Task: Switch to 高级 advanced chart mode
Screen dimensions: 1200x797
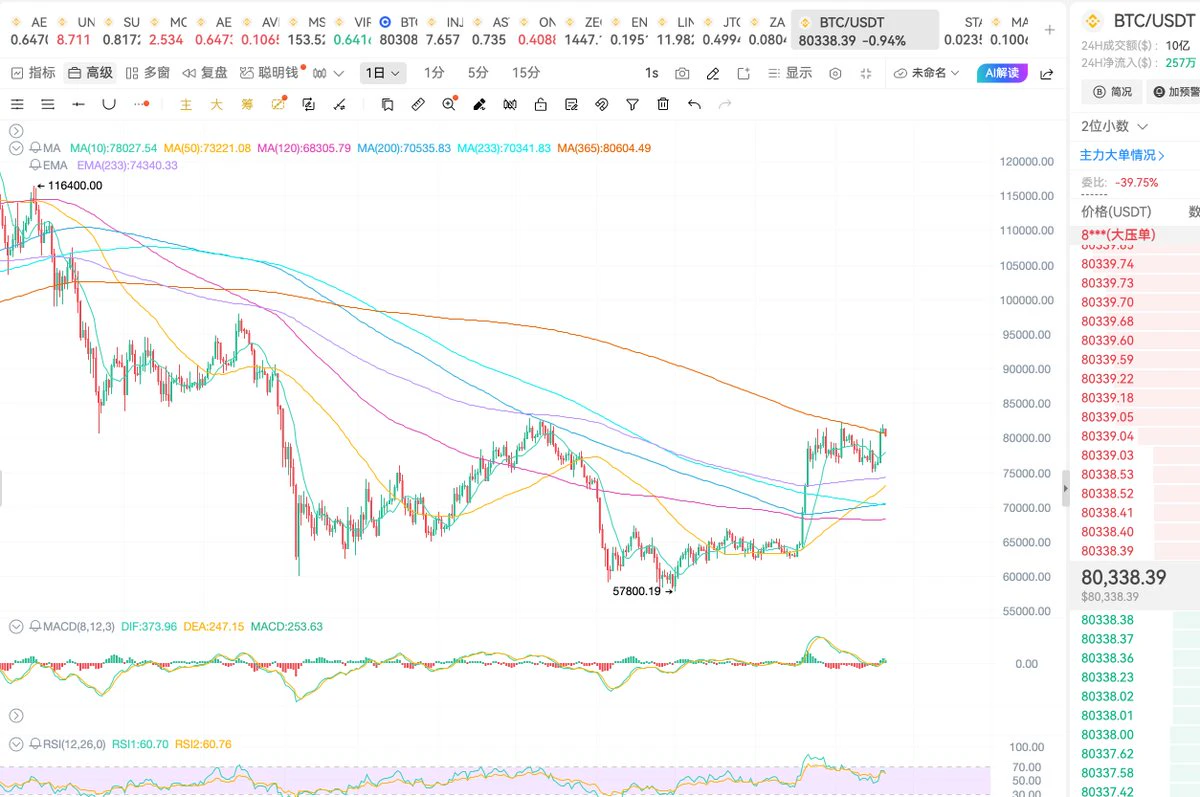Action: pos(90,73)
